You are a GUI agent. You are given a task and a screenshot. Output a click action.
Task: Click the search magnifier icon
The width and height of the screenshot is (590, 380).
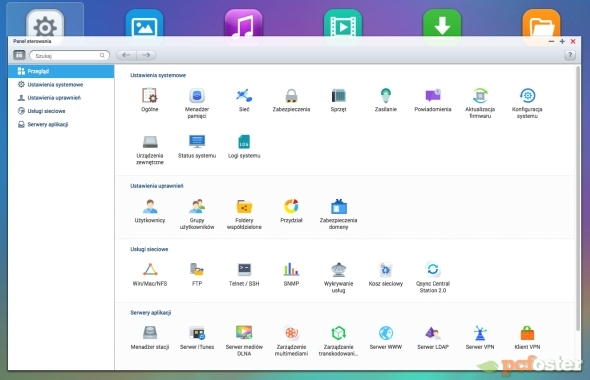(102, 55)
